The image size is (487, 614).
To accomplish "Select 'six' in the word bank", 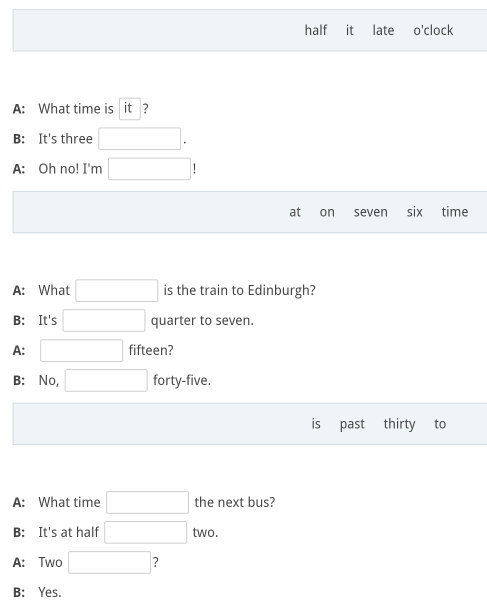I will coord(415,212).
